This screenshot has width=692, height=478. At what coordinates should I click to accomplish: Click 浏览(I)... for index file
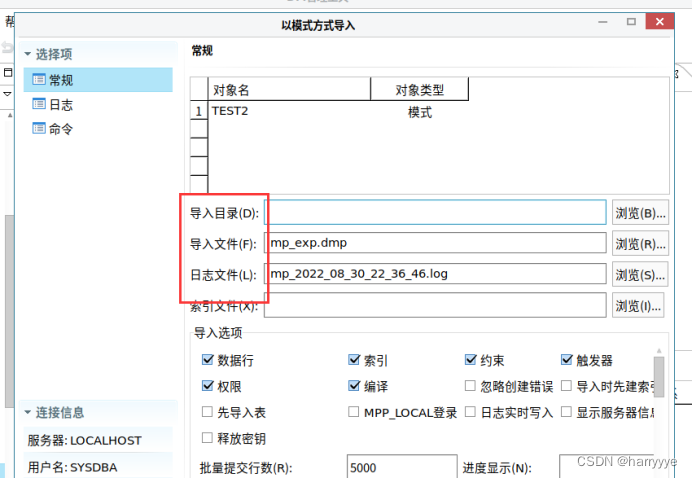coord(638,305)
